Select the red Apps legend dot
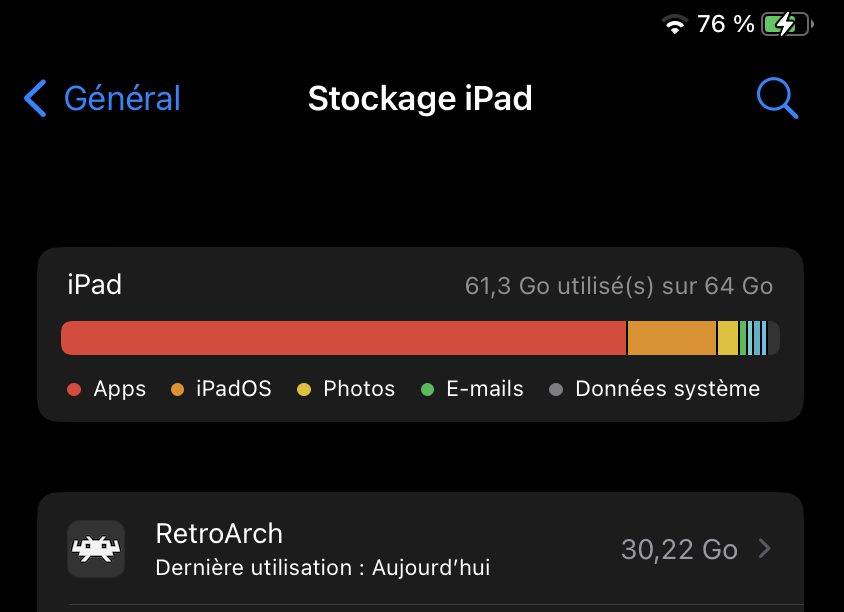 coord(73,390)
